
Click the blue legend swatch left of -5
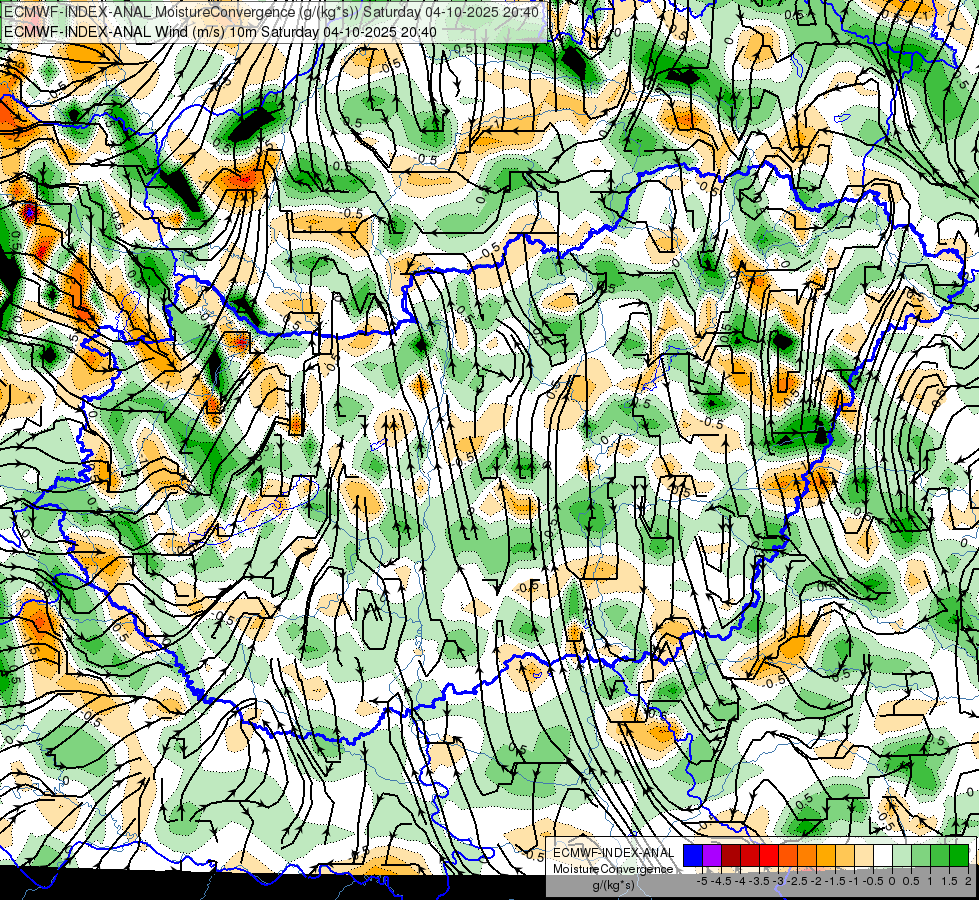click(x=693, y=856)
